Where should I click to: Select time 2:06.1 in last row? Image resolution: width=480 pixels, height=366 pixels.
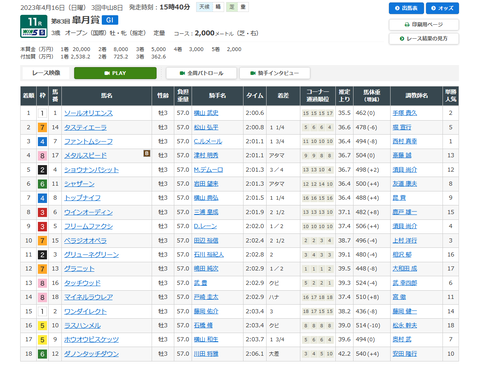255,354
